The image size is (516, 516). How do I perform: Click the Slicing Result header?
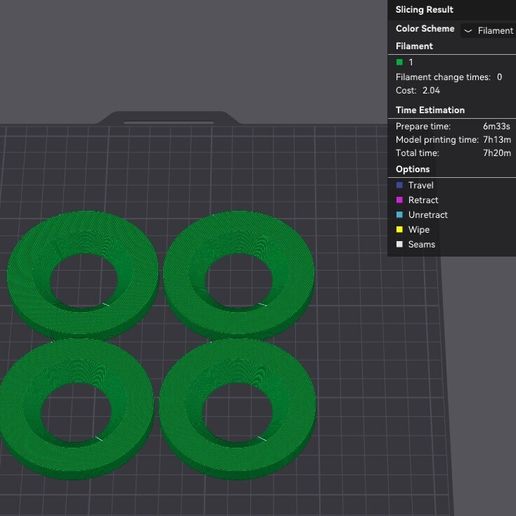pos(424,10)
